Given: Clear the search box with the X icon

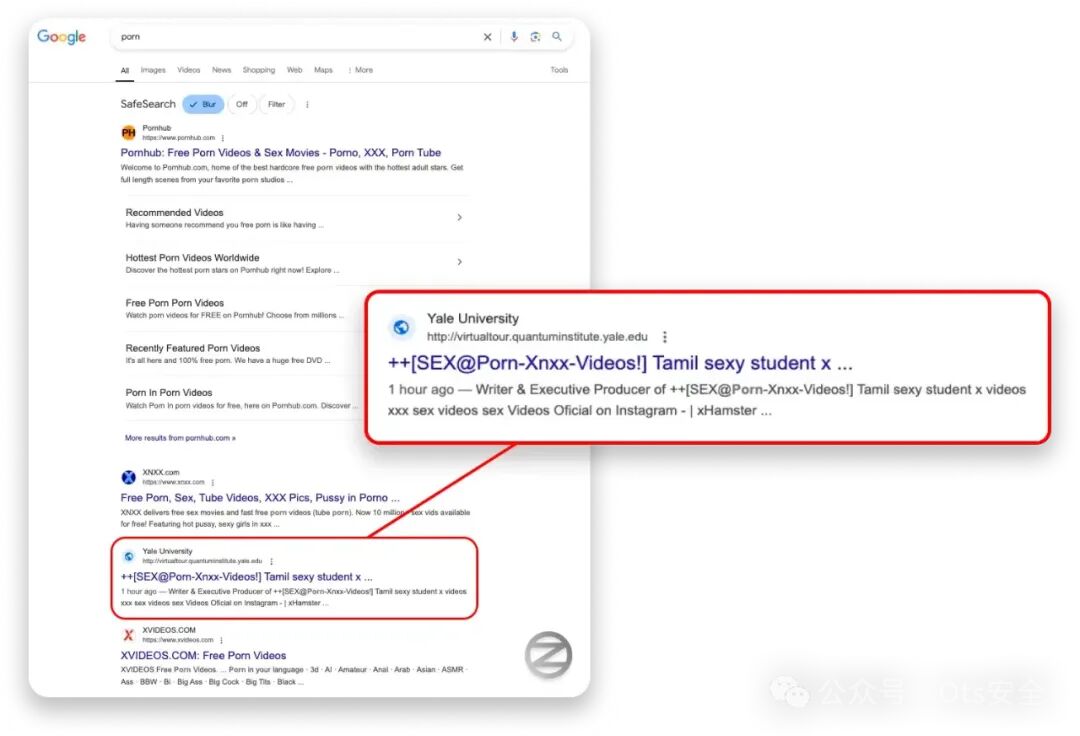Looking at the screenshot, I should click(x=487, y=37).
